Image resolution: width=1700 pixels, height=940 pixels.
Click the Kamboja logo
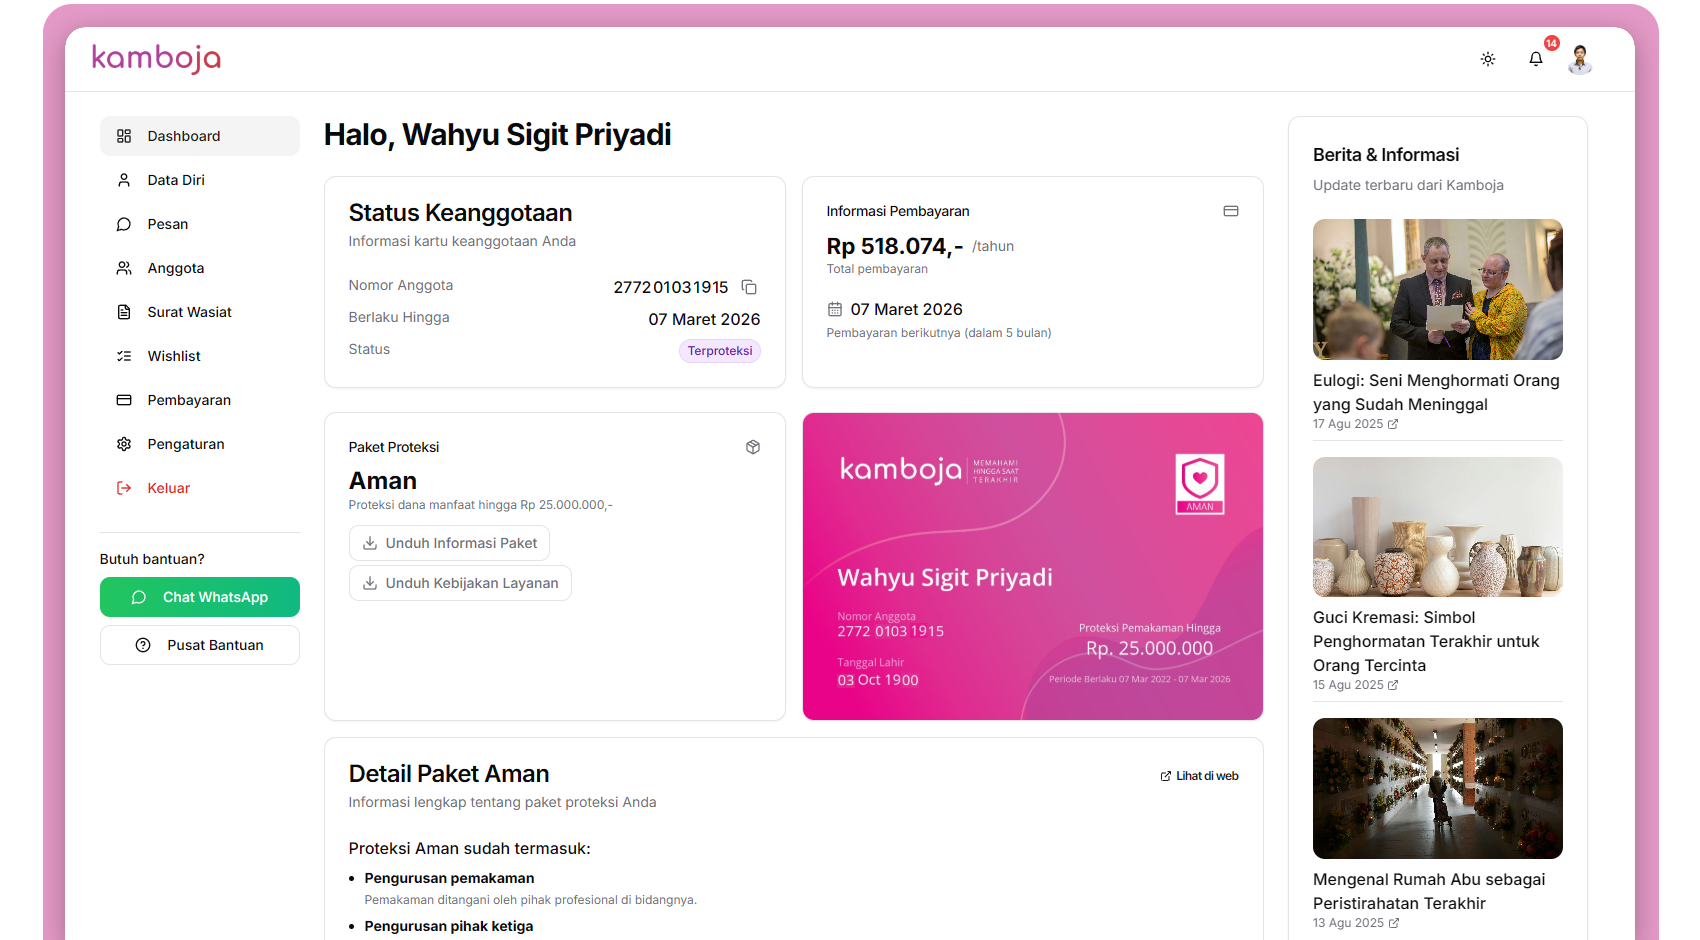coord(156,58)
